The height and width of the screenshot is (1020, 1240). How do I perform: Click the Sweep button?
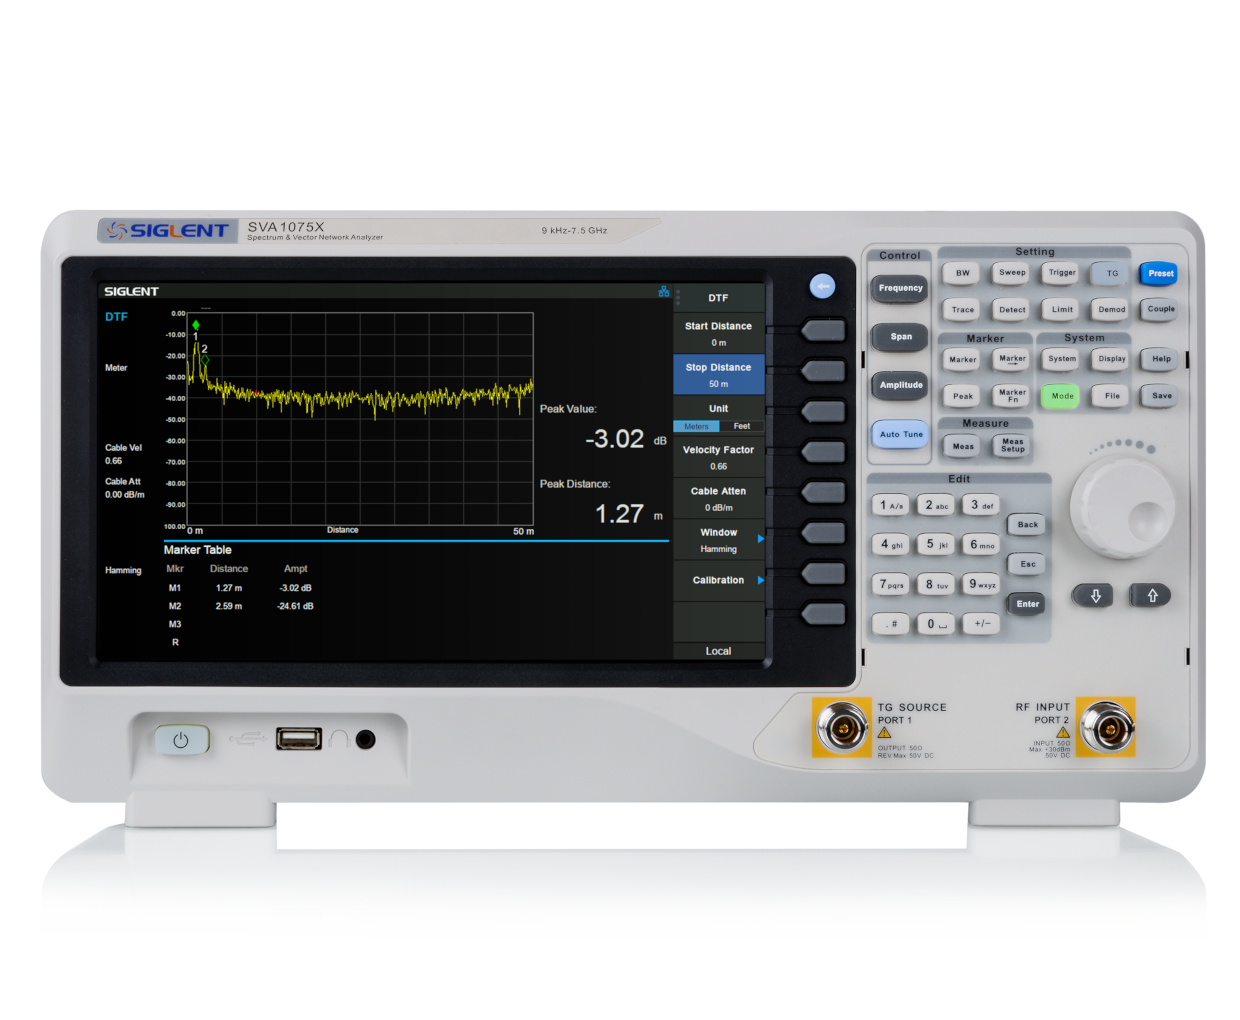point(1012,273)
